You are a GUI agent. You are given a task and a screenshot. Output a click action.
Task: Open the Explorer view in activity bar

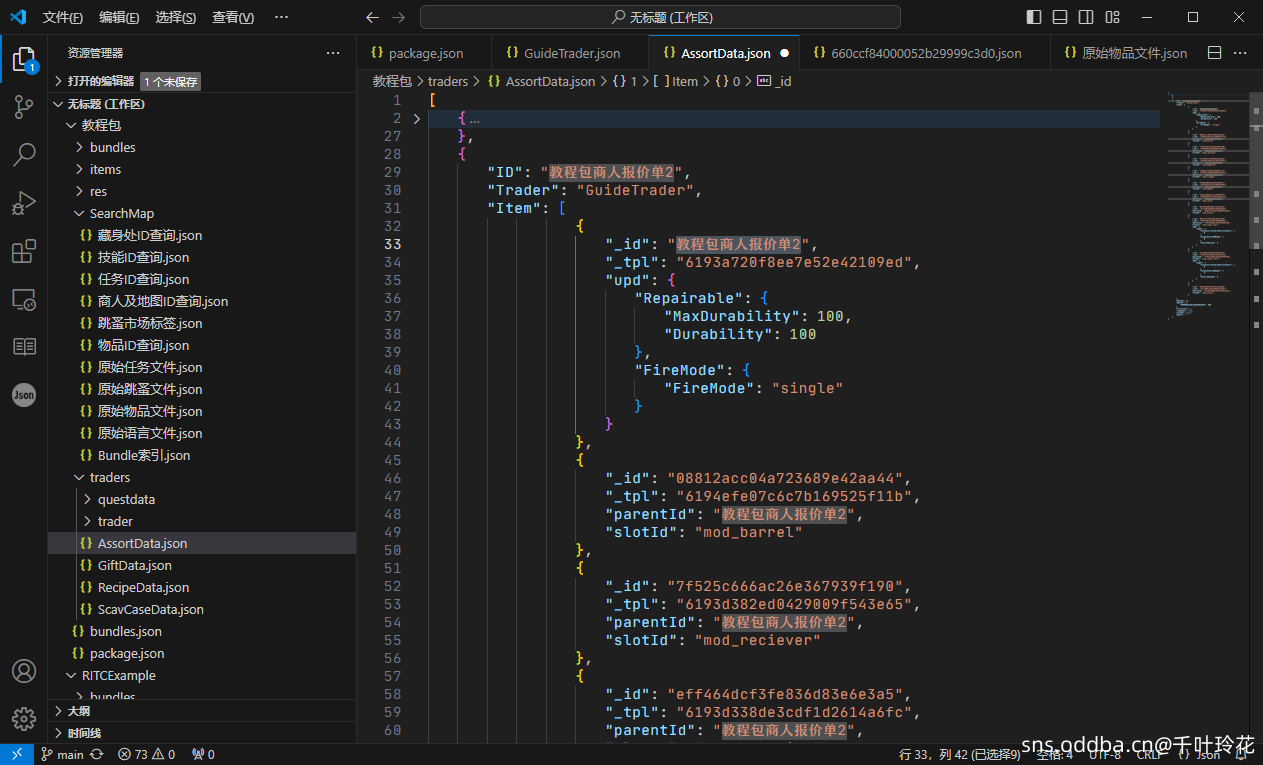[24, 60]
